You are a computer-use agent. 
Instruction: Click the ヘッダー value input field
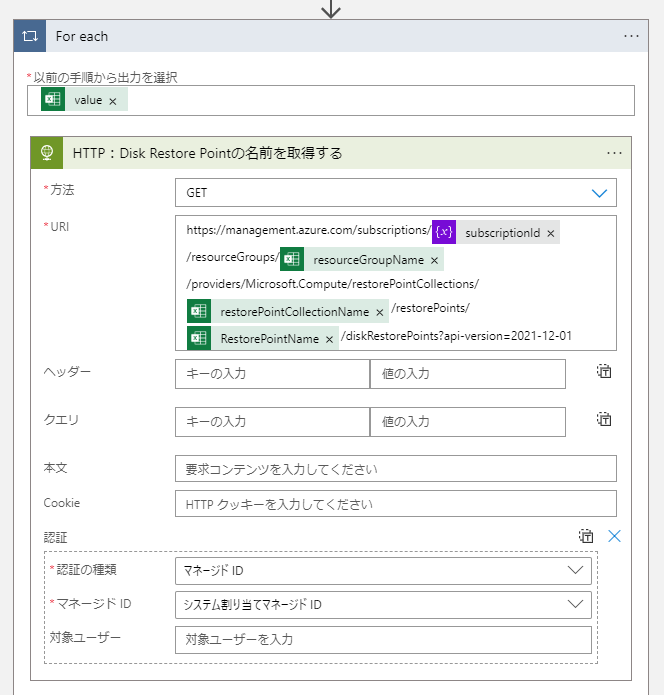pos(468,374)
